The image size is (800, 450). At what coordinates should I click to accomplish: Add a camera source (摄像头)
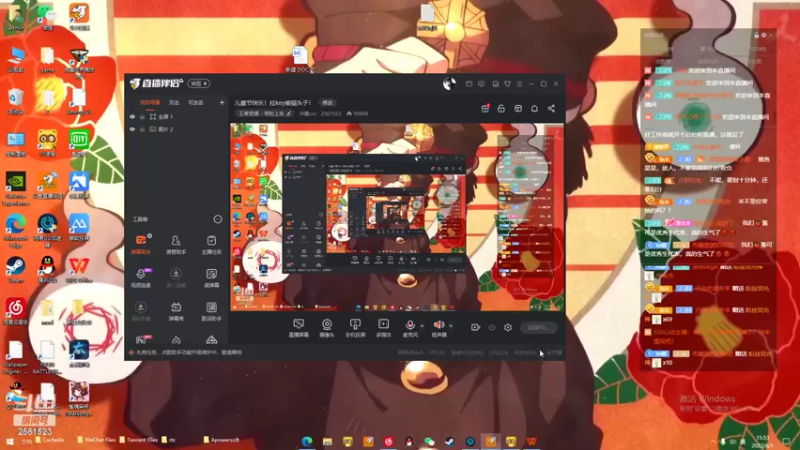pyautogui.click(x=327, y=328)
